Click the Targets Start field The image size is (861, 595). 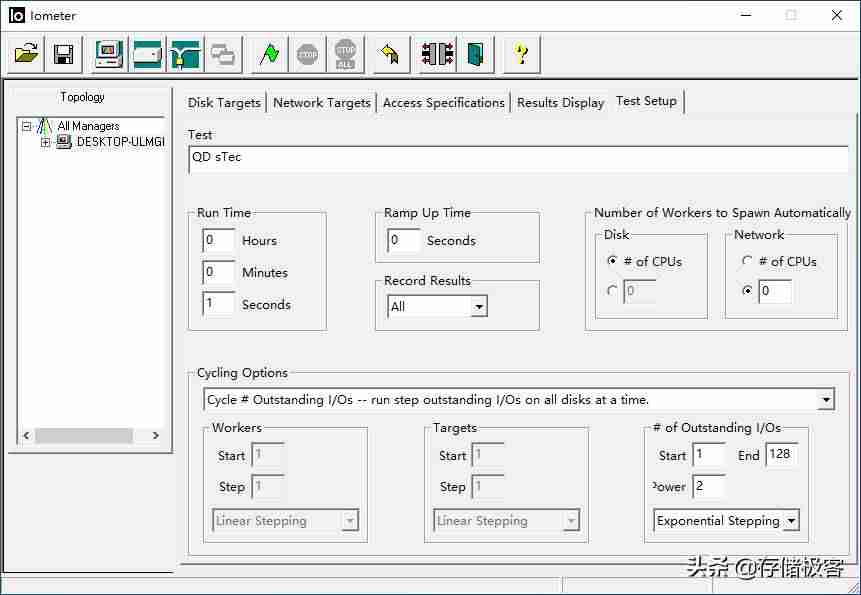[x=488, y=454]
